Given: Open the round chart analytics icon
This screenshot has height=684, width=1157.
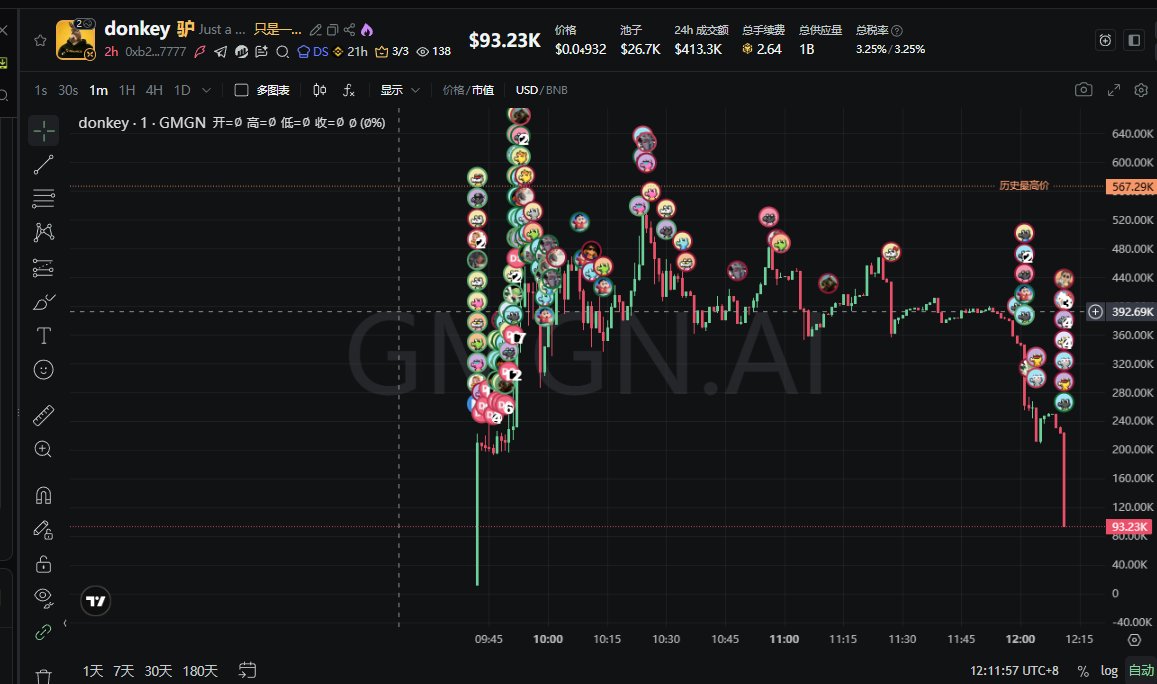Looking at the screenshot, I should click(241, 52).
